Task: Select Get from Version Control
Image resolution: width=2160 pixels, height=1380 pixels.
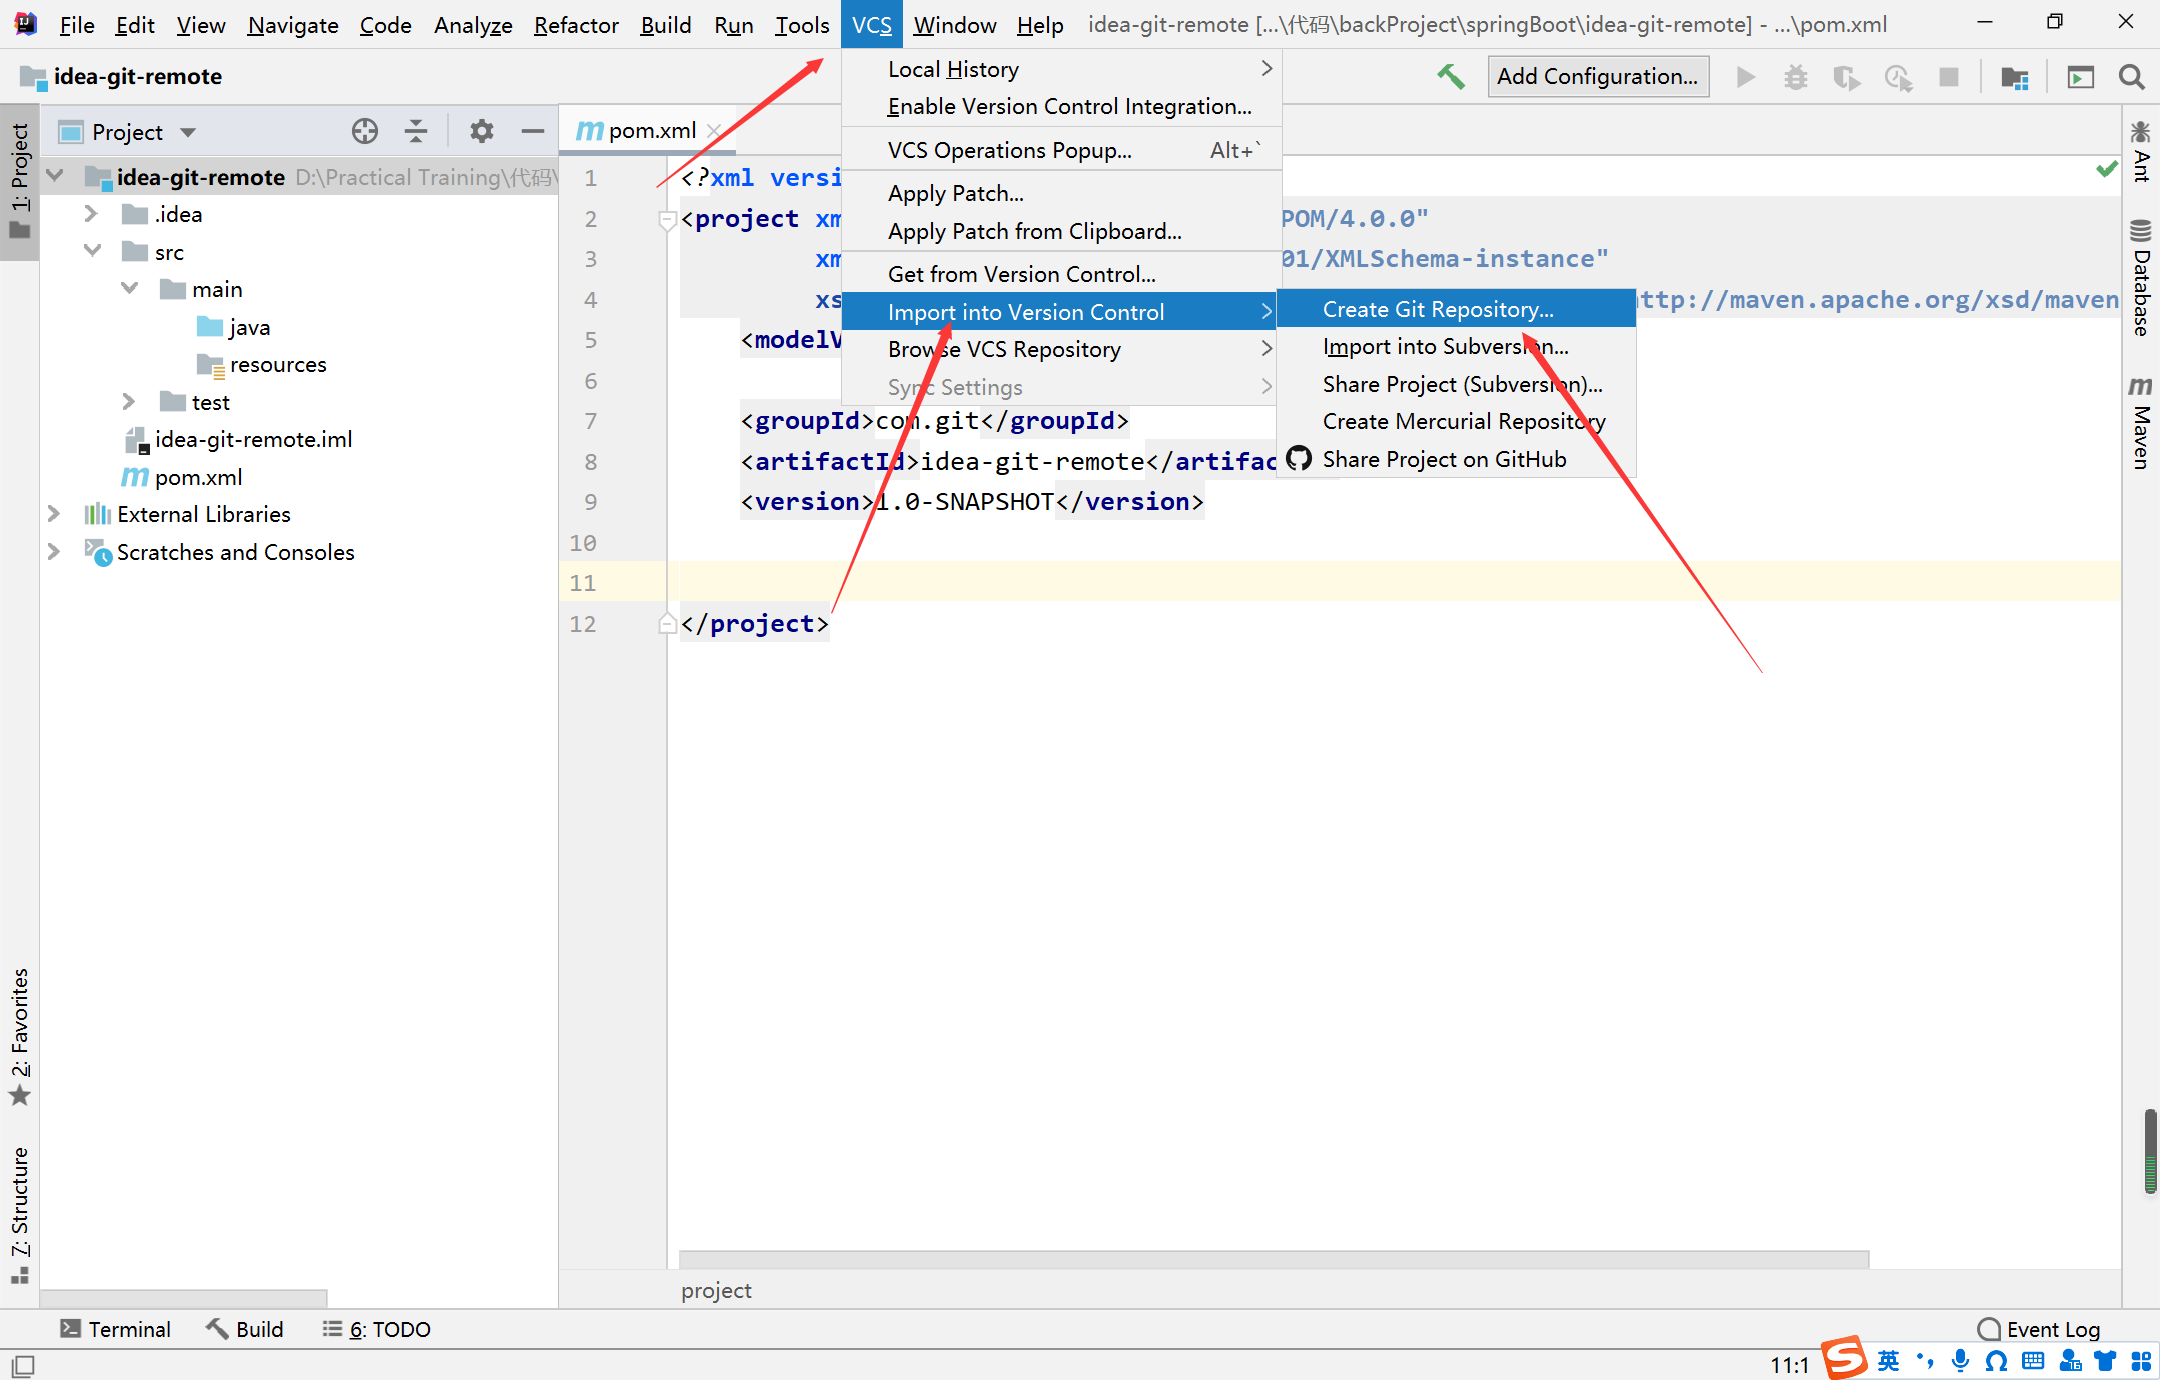Action: [x=1060, y=274]
